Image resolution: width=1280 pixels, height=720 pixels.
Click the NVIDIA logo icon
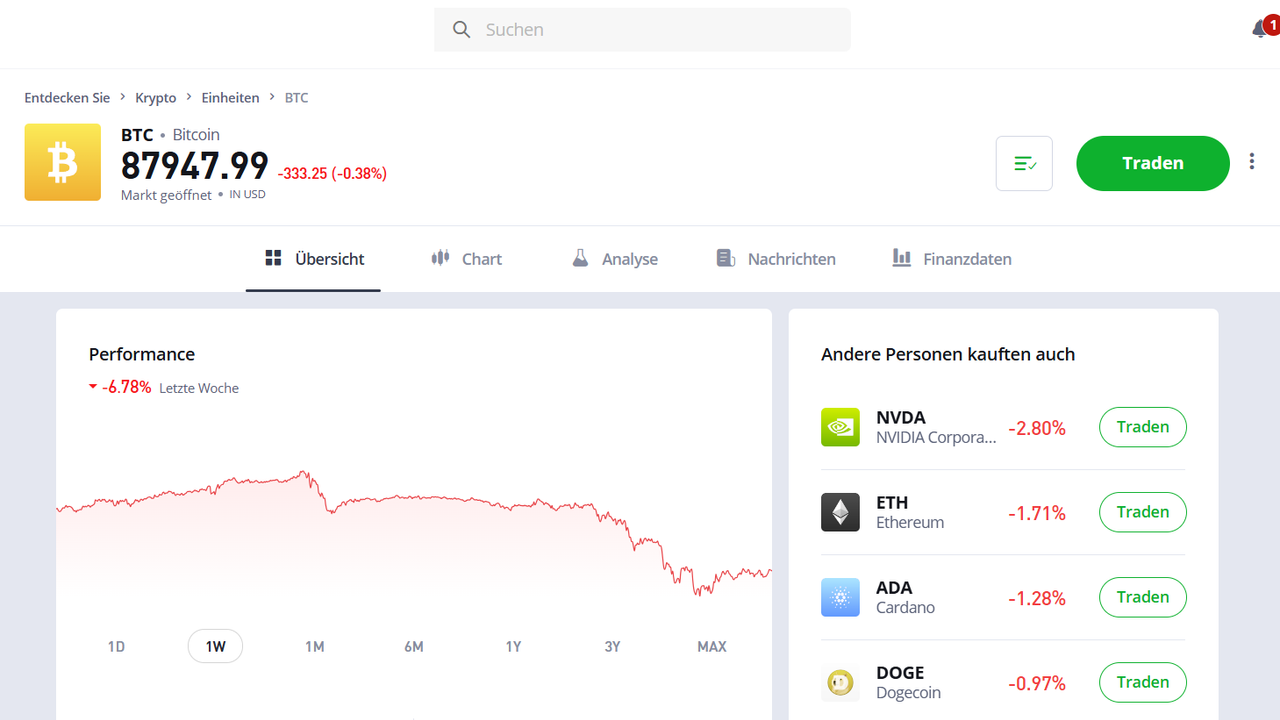840,427
